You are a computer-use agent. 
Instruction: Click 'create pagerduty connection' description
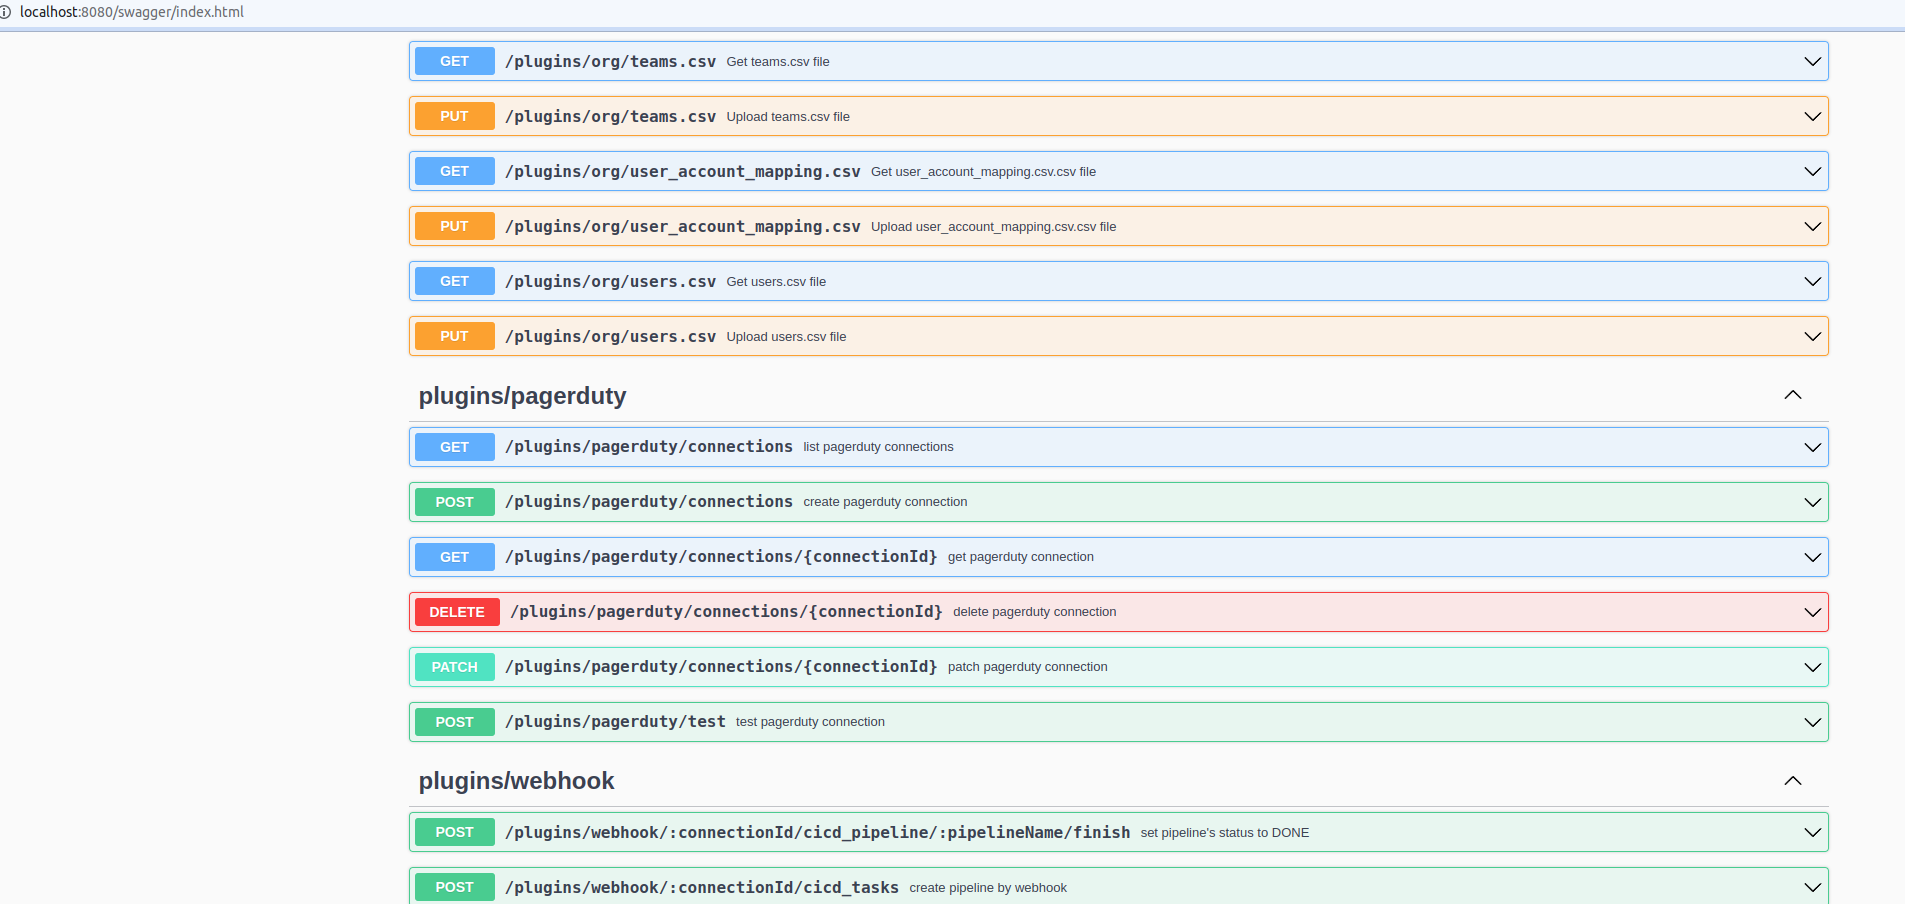(x=885, y=502)
